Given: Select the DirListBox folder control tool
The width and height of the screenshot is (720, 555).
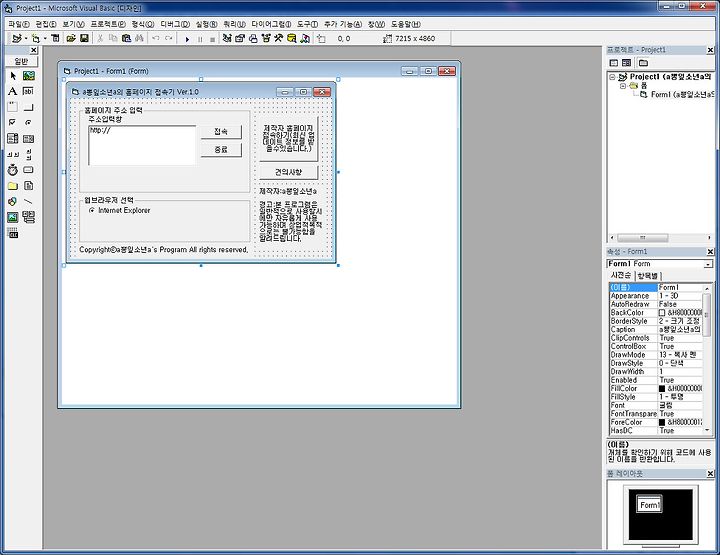Looking at the screenshot, I should pyautogui.click(x=13, y=185).
